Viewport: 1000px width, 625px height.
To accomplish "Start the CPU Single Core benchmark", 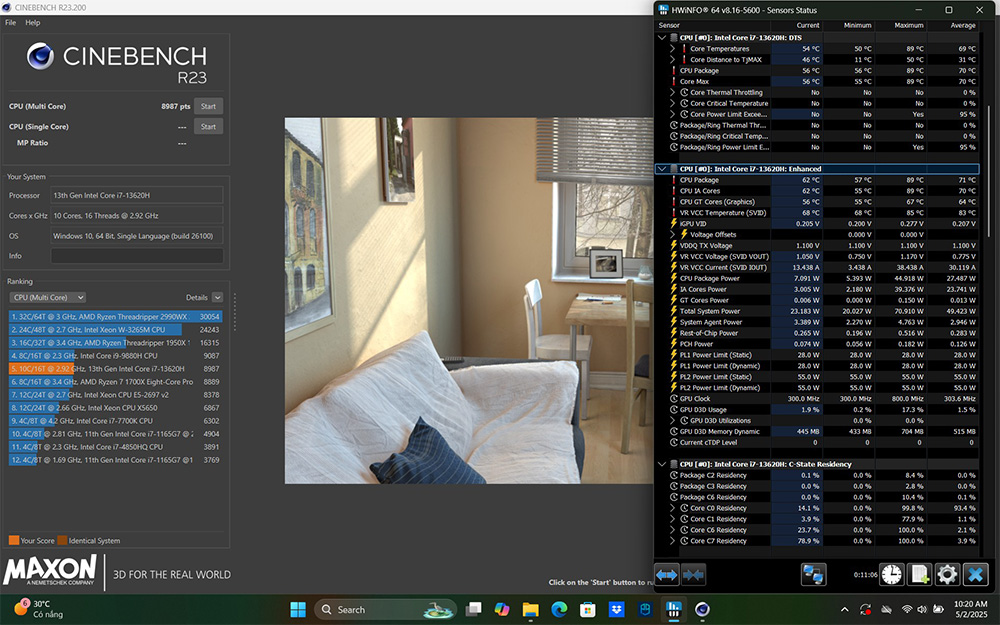I will pyautogui.click(x=209, y=126).
